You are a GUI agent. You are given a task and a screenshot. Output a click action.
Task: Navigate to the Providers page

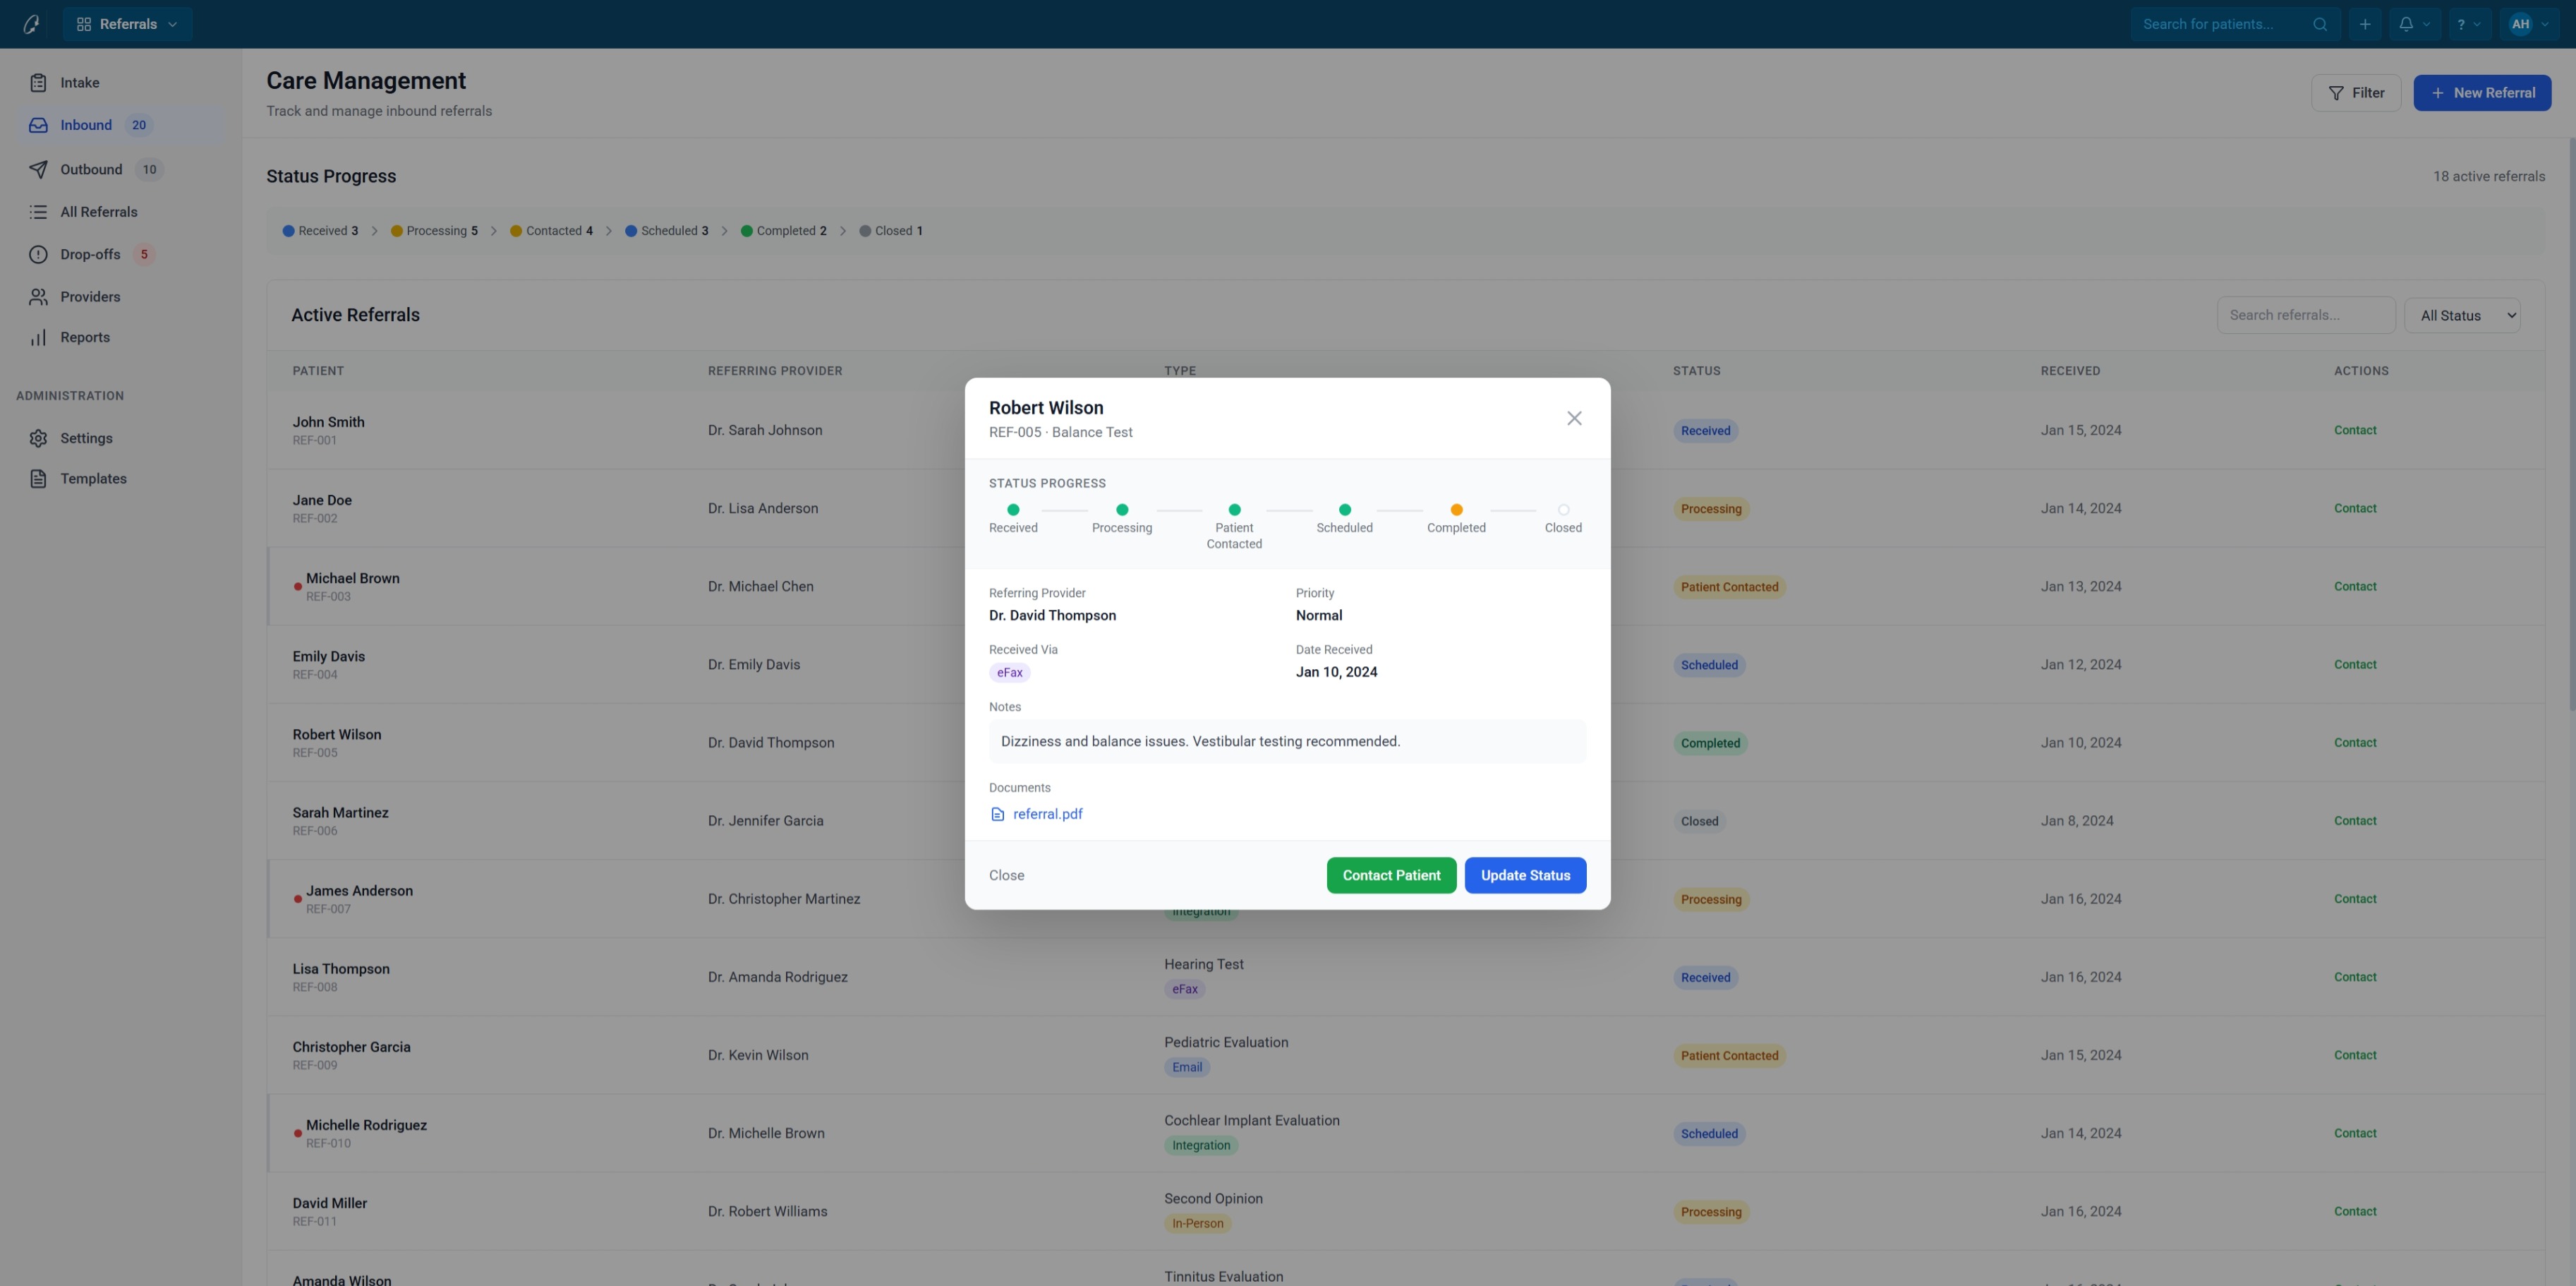click(x=120, y=297)
